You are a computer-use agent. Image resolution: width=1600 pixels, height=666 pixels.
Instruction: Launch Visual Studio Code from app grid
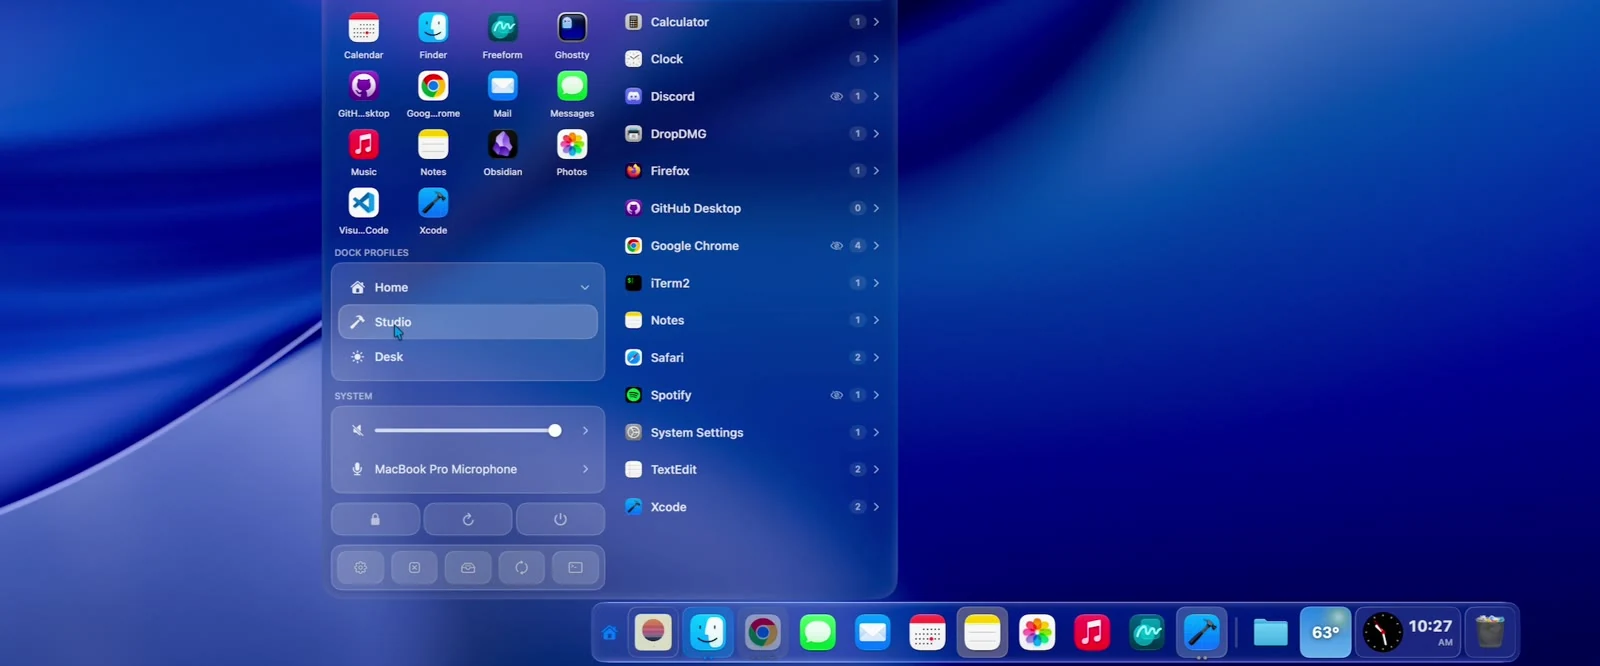pos(363,203)
